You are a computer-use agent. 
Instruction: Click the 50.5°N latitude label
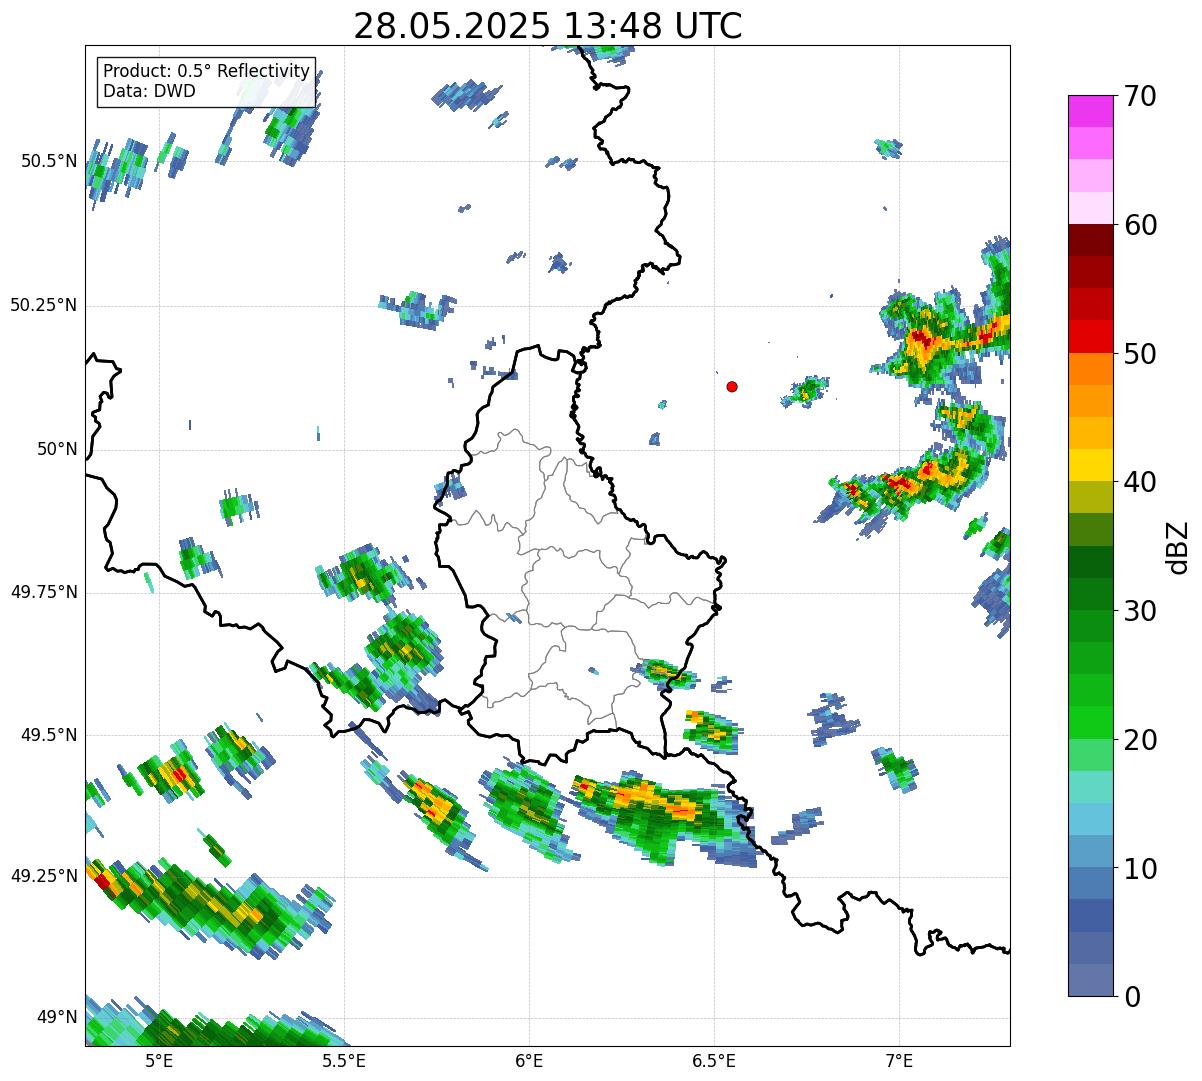tap(49, 161)
